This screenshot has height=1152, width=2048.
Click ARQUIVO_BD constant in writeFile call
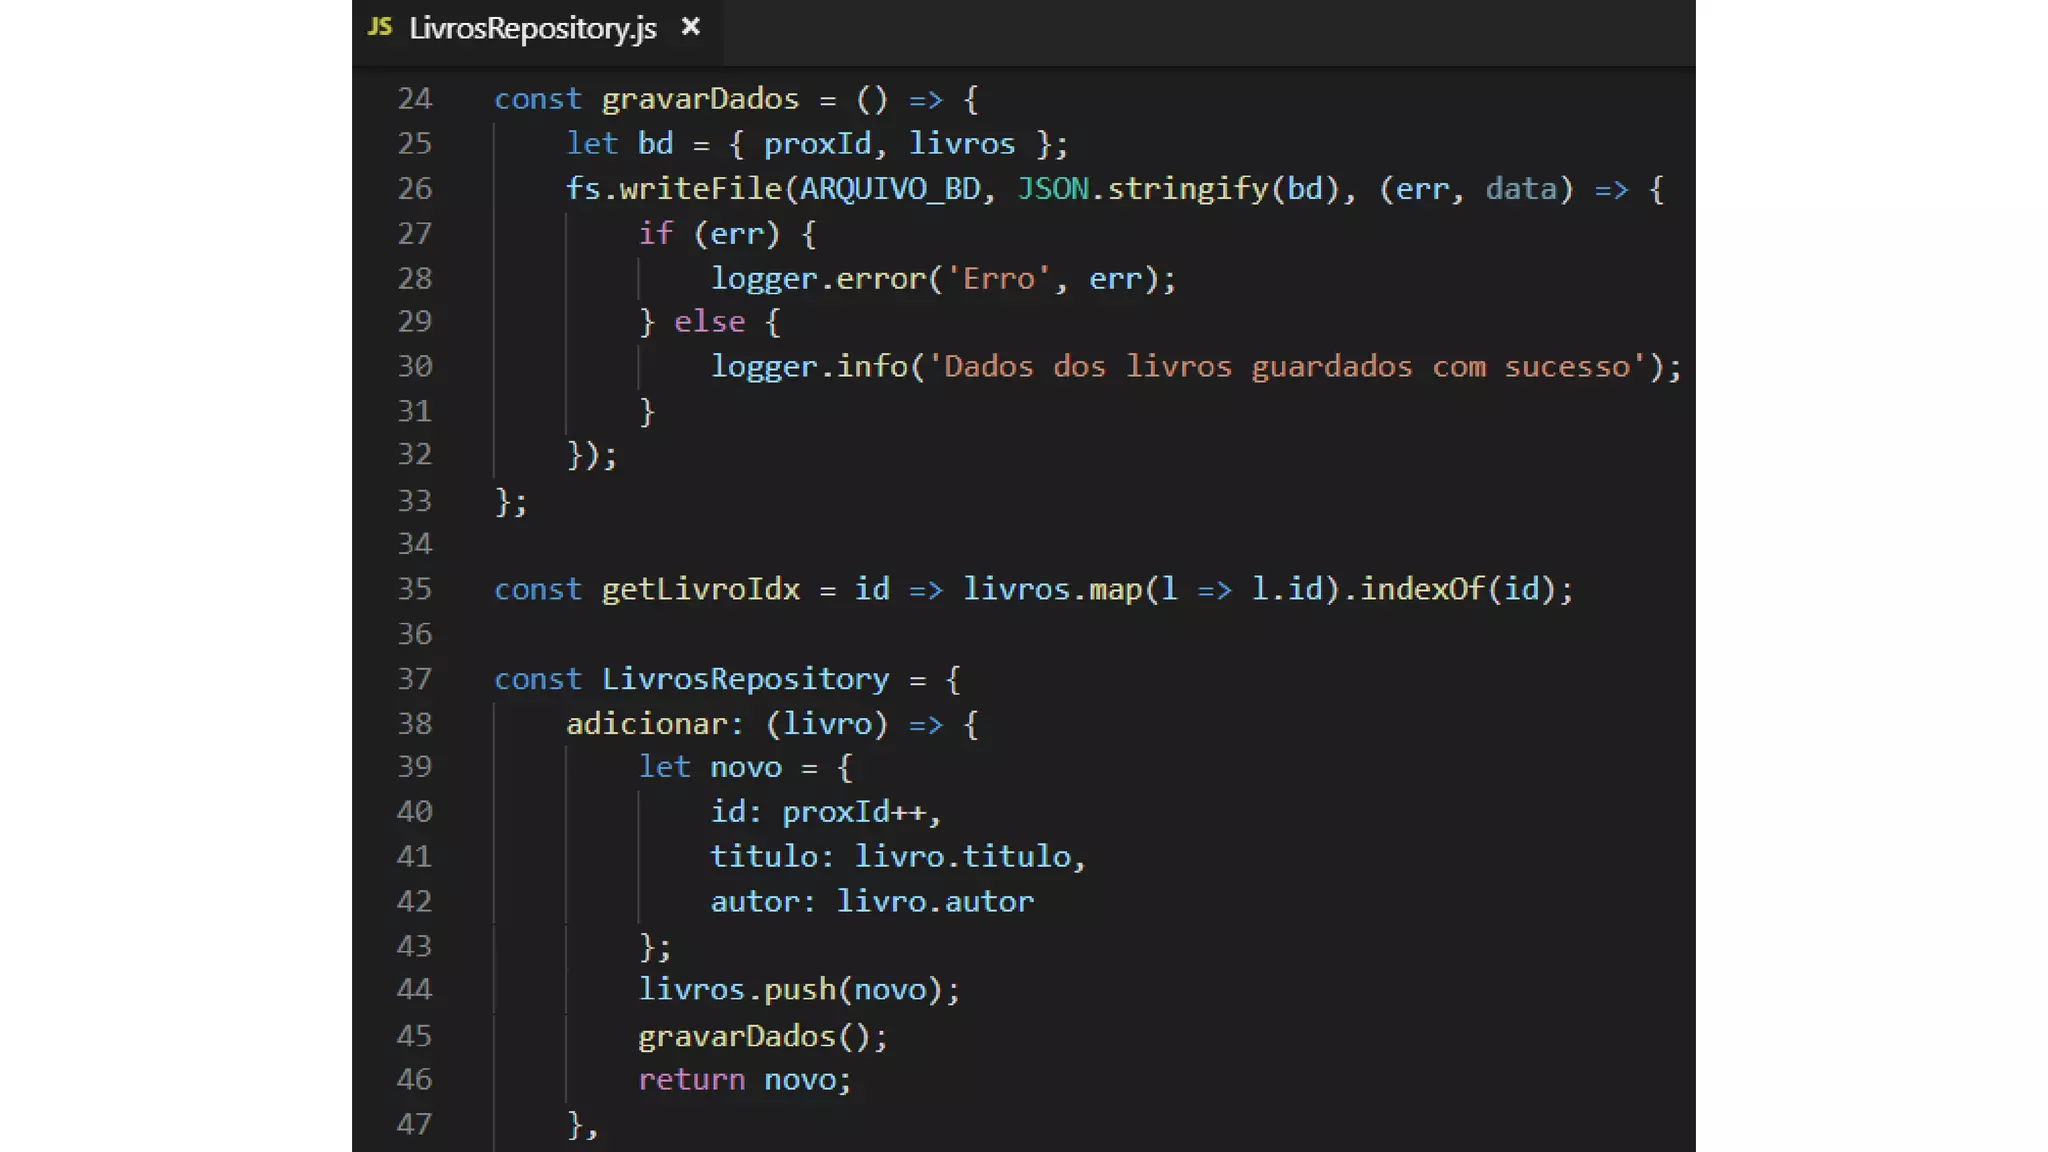890,189
